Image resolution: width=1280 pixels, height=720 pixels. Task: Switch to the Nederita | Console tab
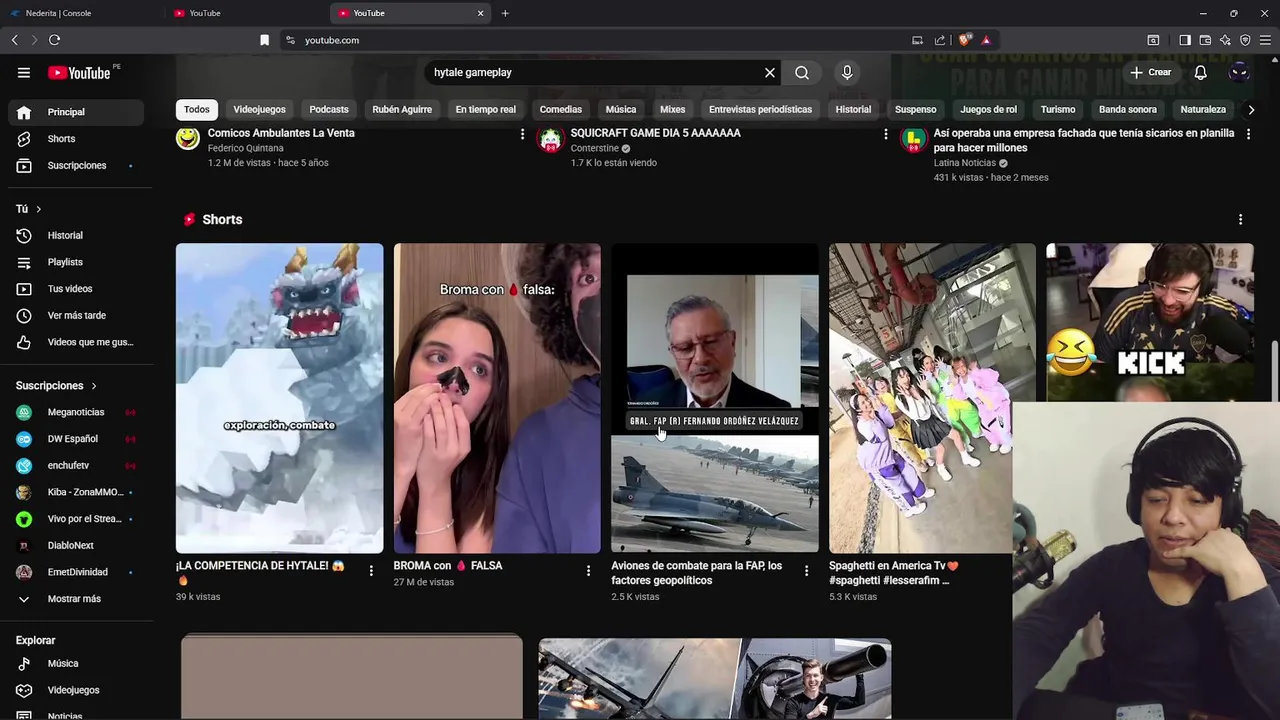point(80,13)
